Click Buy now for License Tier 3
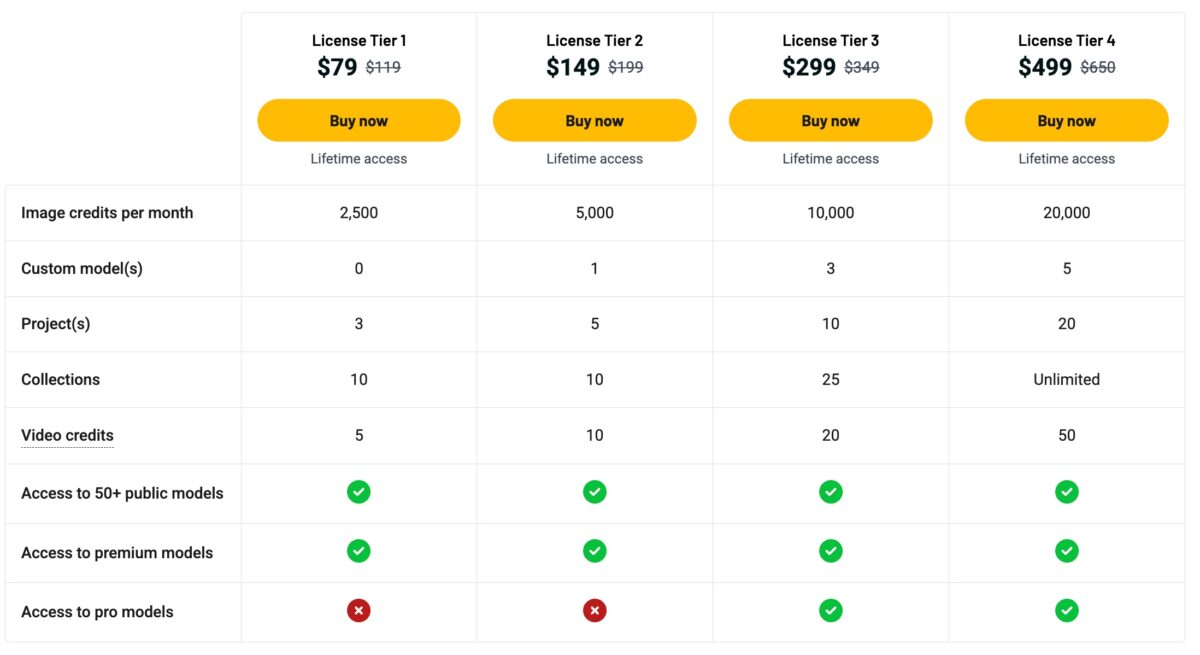The image size is (1200, 655). (830, 119)
